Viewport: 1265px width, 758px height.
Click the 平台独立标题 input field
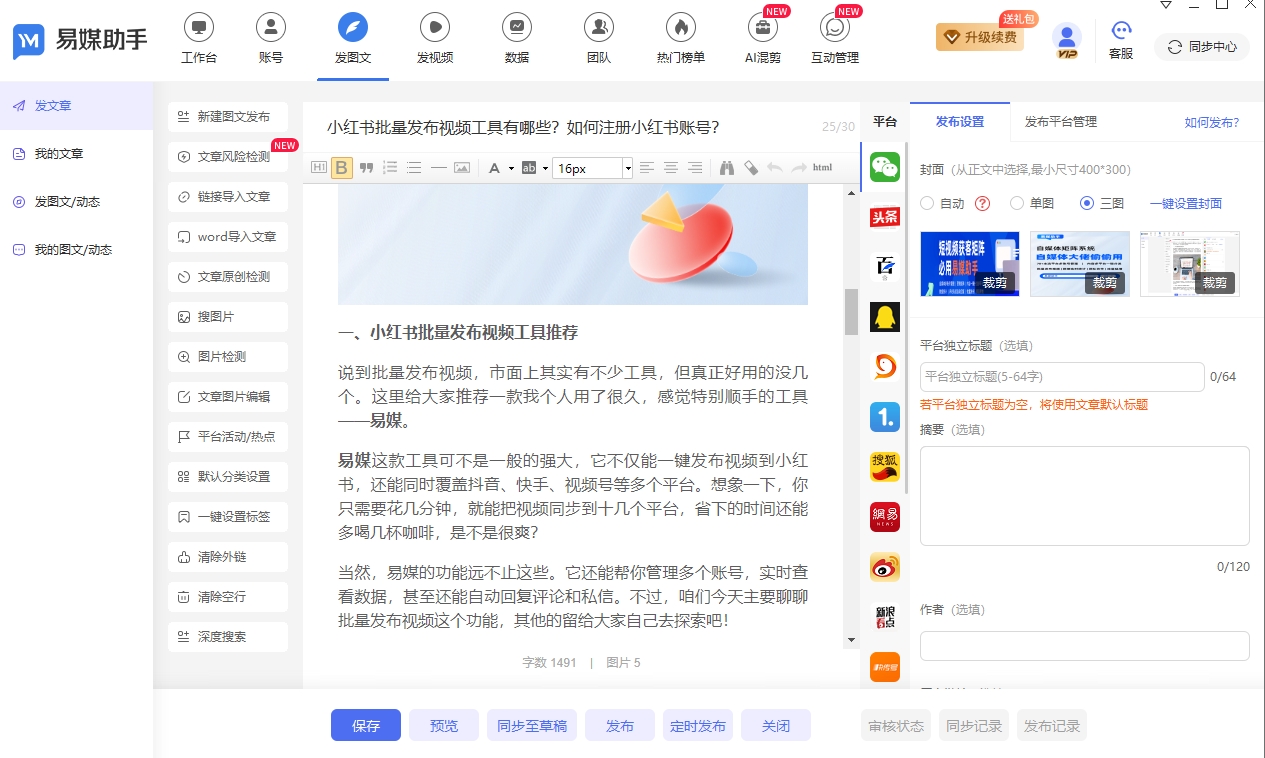point(1061,377)
